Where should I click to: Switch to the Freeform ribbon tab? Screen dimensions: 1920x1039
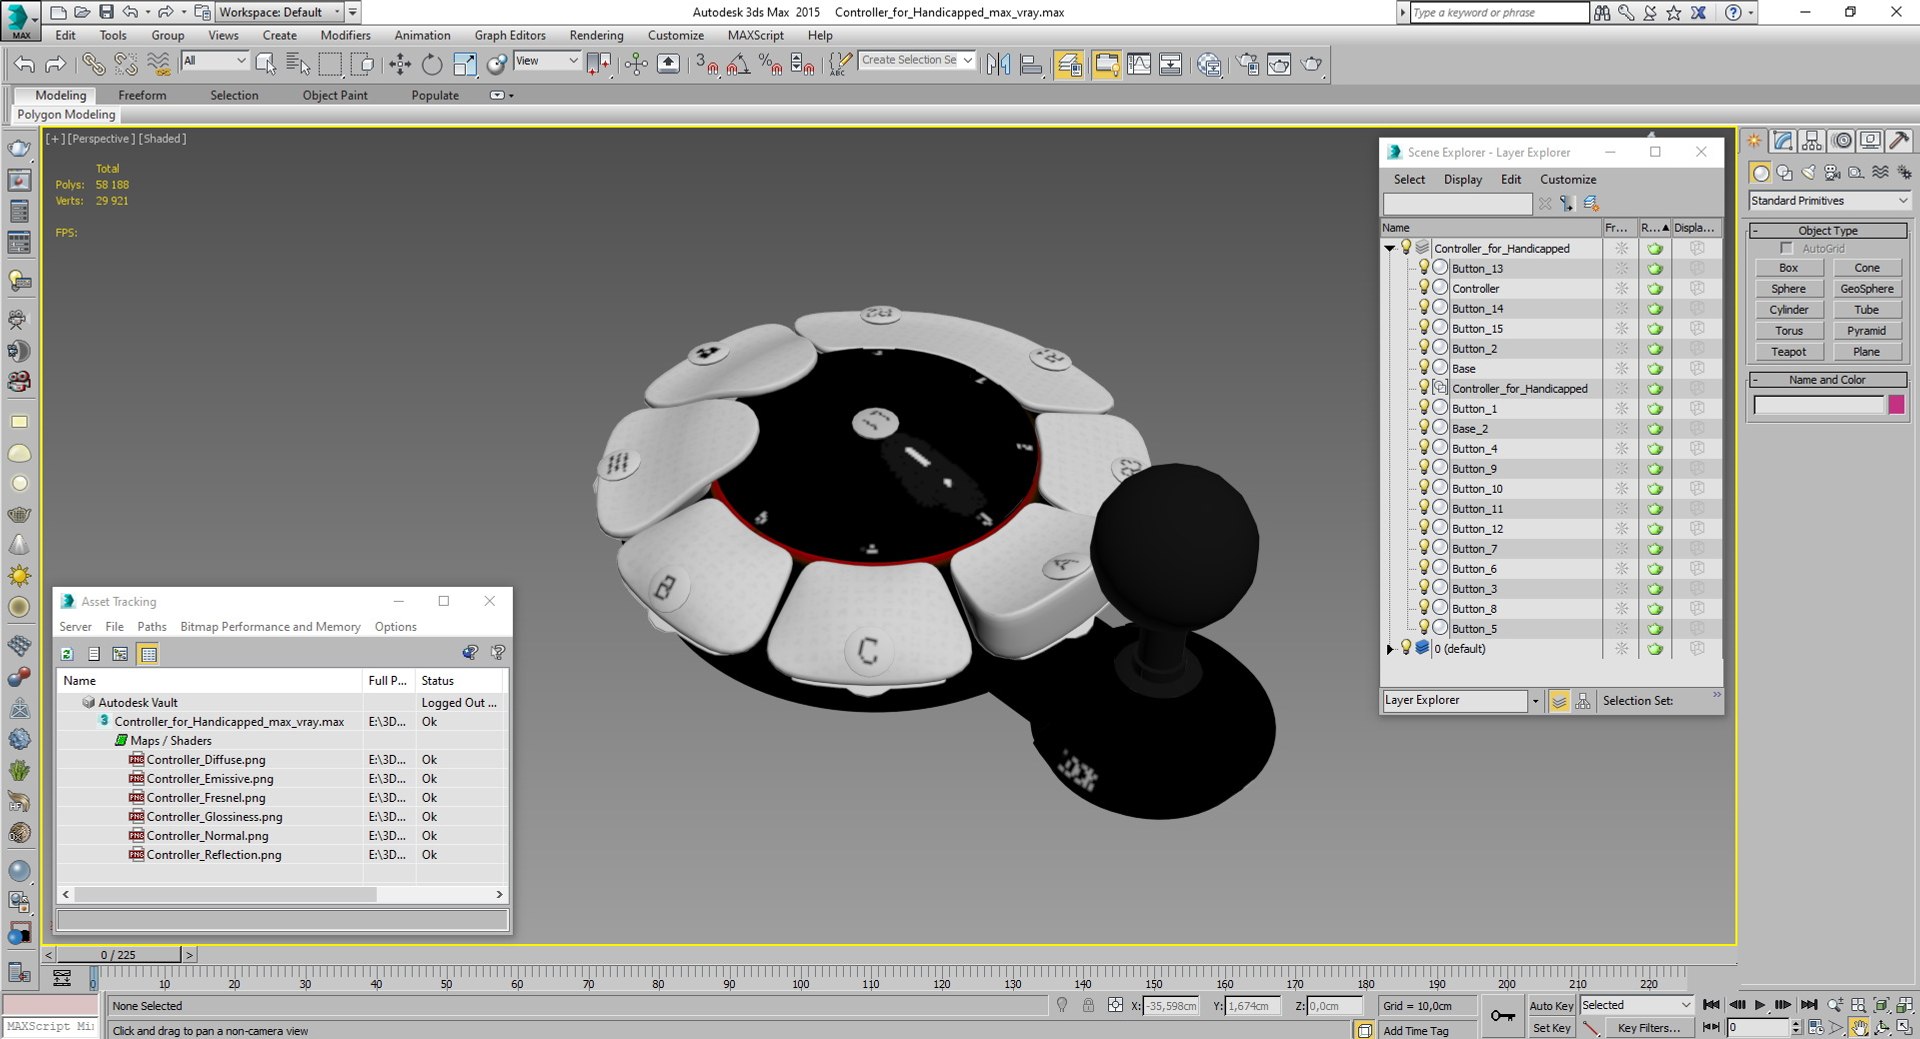point(142,95)
